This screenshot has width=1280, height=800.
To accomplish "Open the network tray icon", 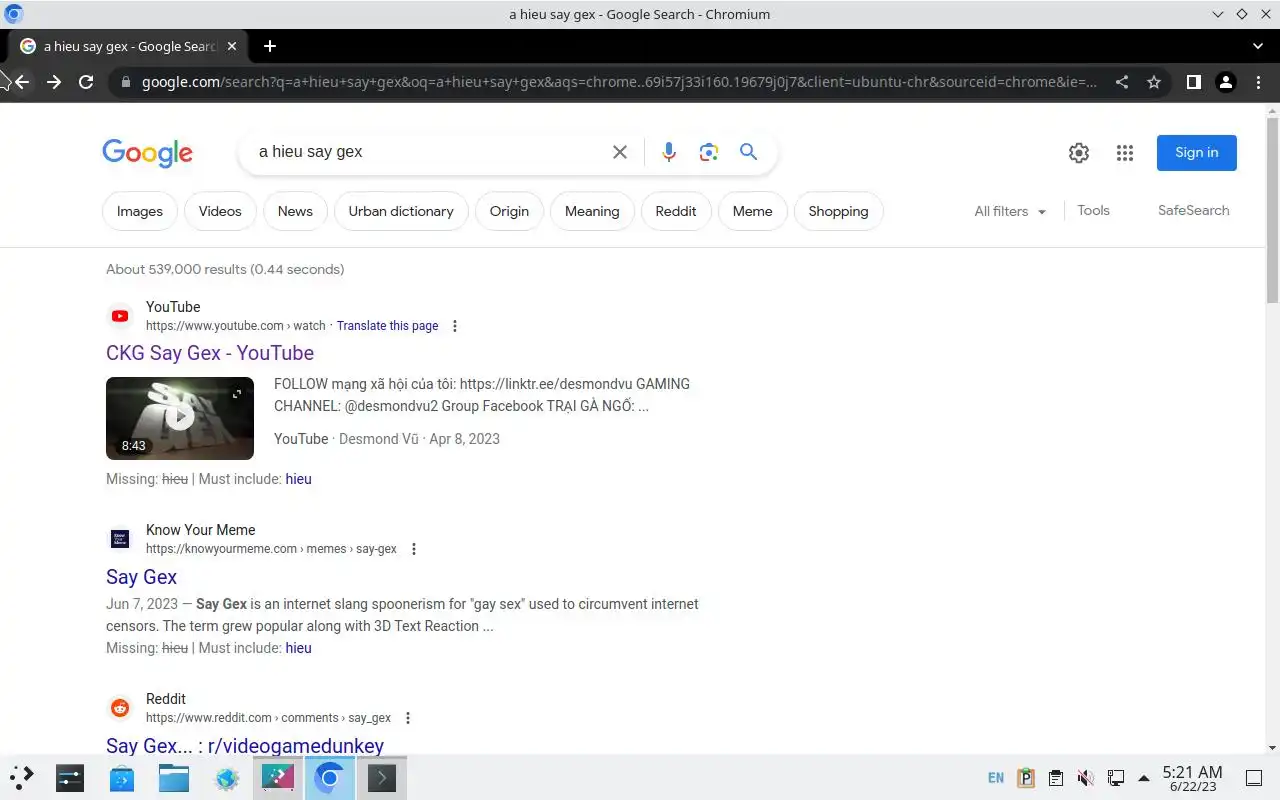I will (x=1116, y=778).
